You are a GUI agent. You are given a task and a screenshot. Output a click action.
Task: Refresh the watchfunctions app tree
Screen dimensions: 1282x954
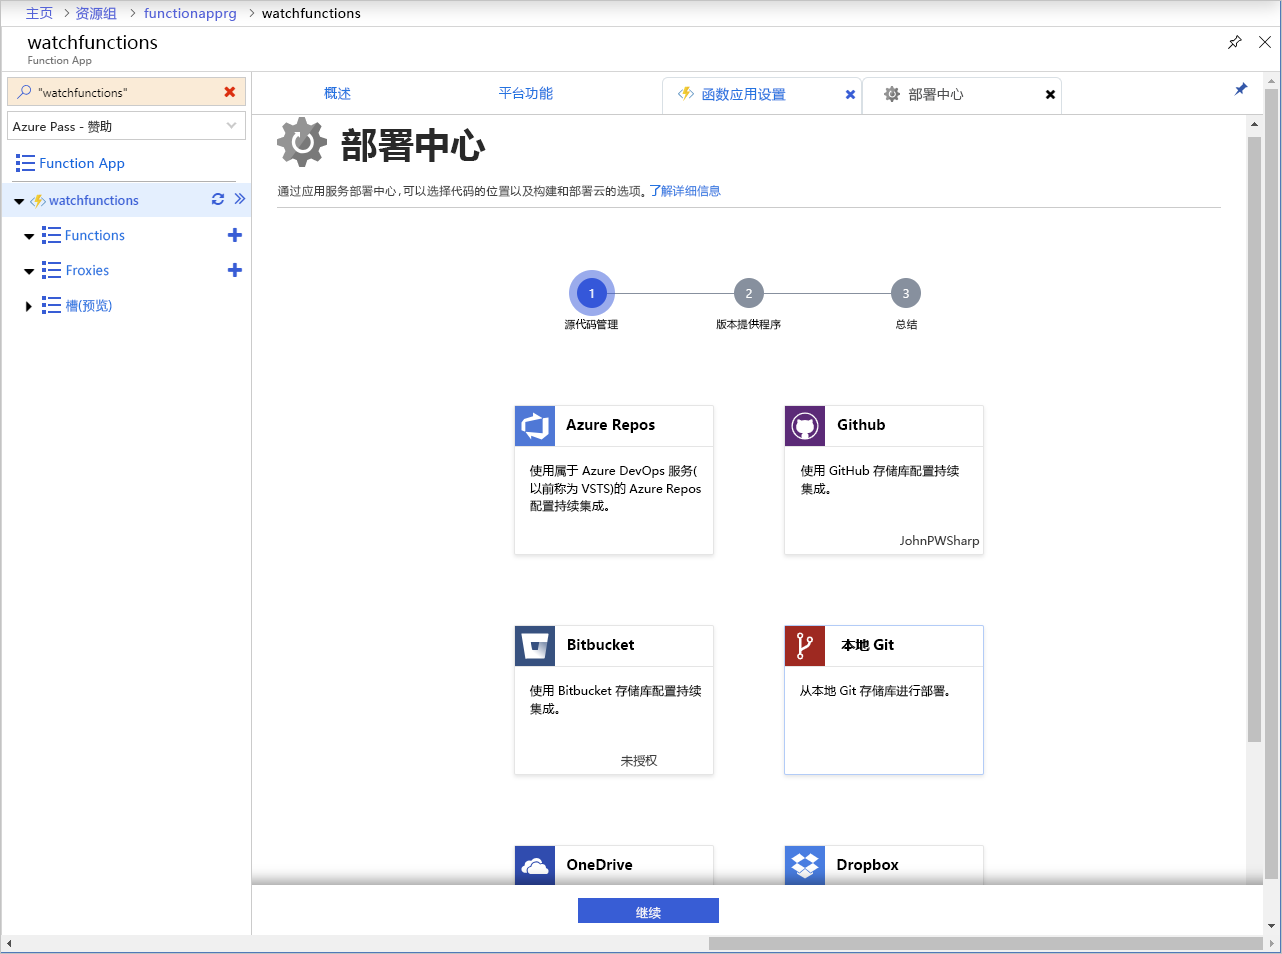(218, 199)
